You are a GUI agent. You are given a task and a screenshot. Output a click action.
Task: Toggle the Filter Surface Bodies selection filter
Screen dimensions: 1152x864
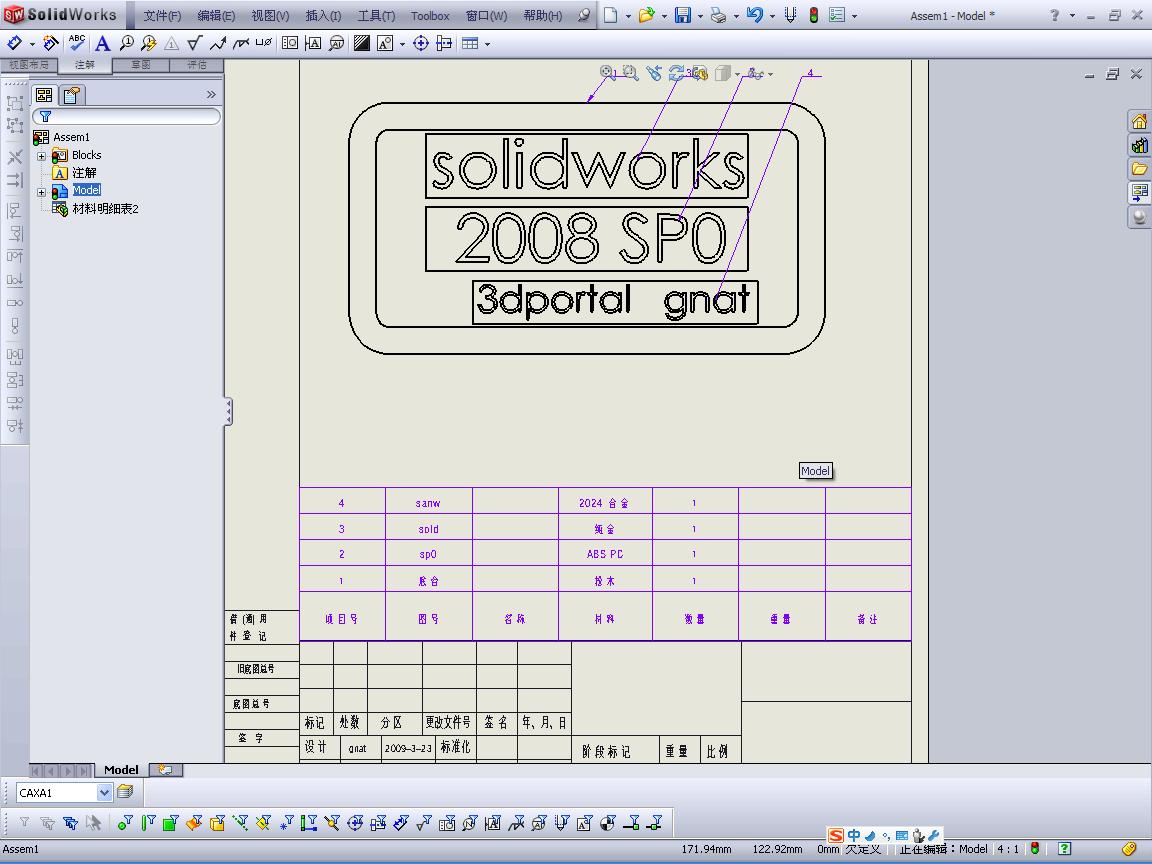tap(194, 823)
